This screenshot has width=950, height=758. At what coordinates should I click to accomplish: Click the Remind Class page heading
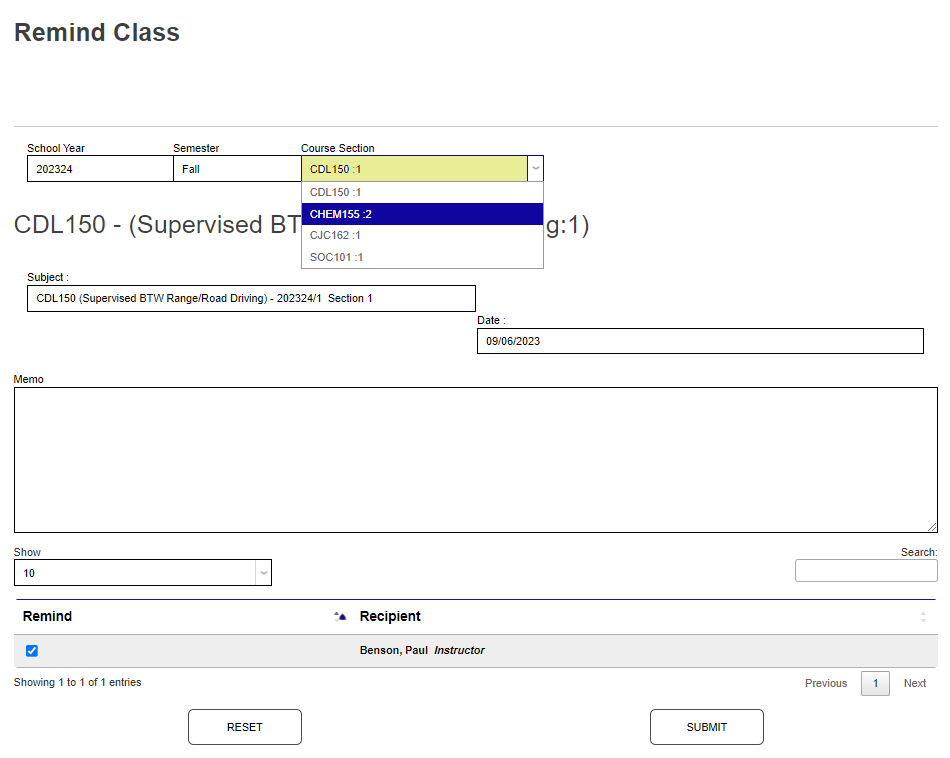pyautogui.click(x=97, y=32)
